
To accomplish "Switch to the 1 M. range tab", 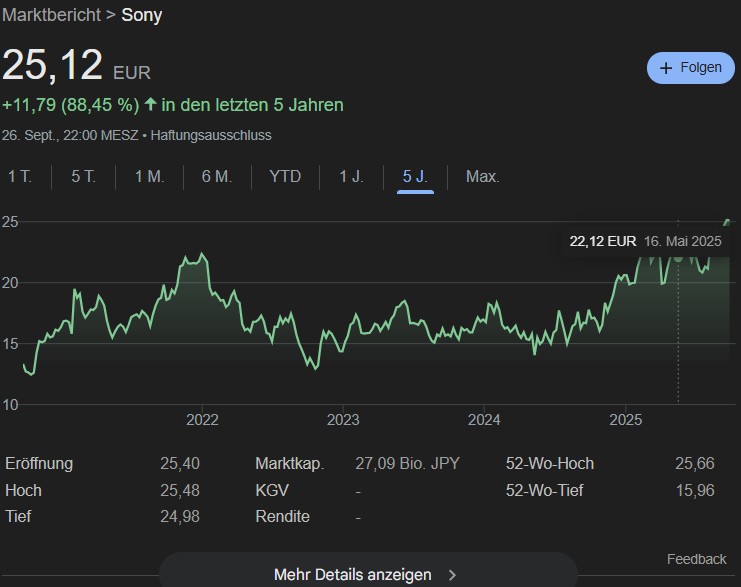I will coord(149,177).
